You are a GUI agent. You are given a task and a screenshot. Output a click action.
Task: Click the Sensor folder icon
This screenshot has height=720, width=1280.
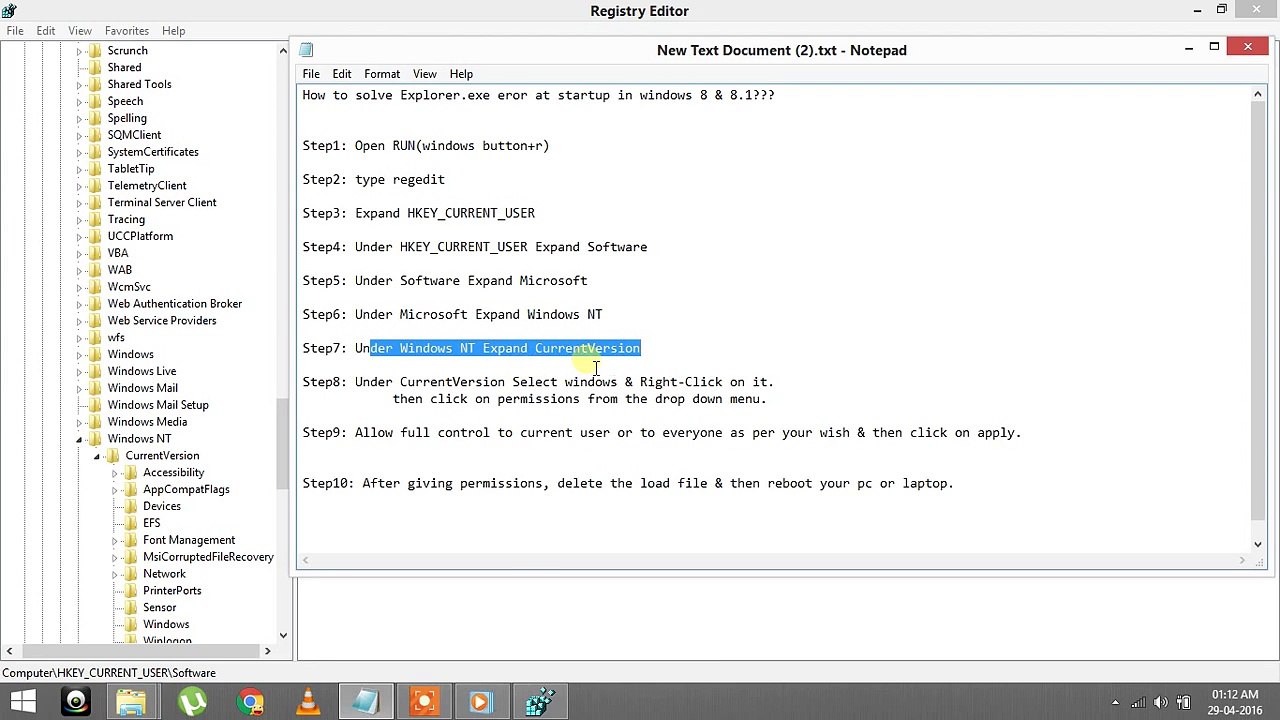(130, 608)
